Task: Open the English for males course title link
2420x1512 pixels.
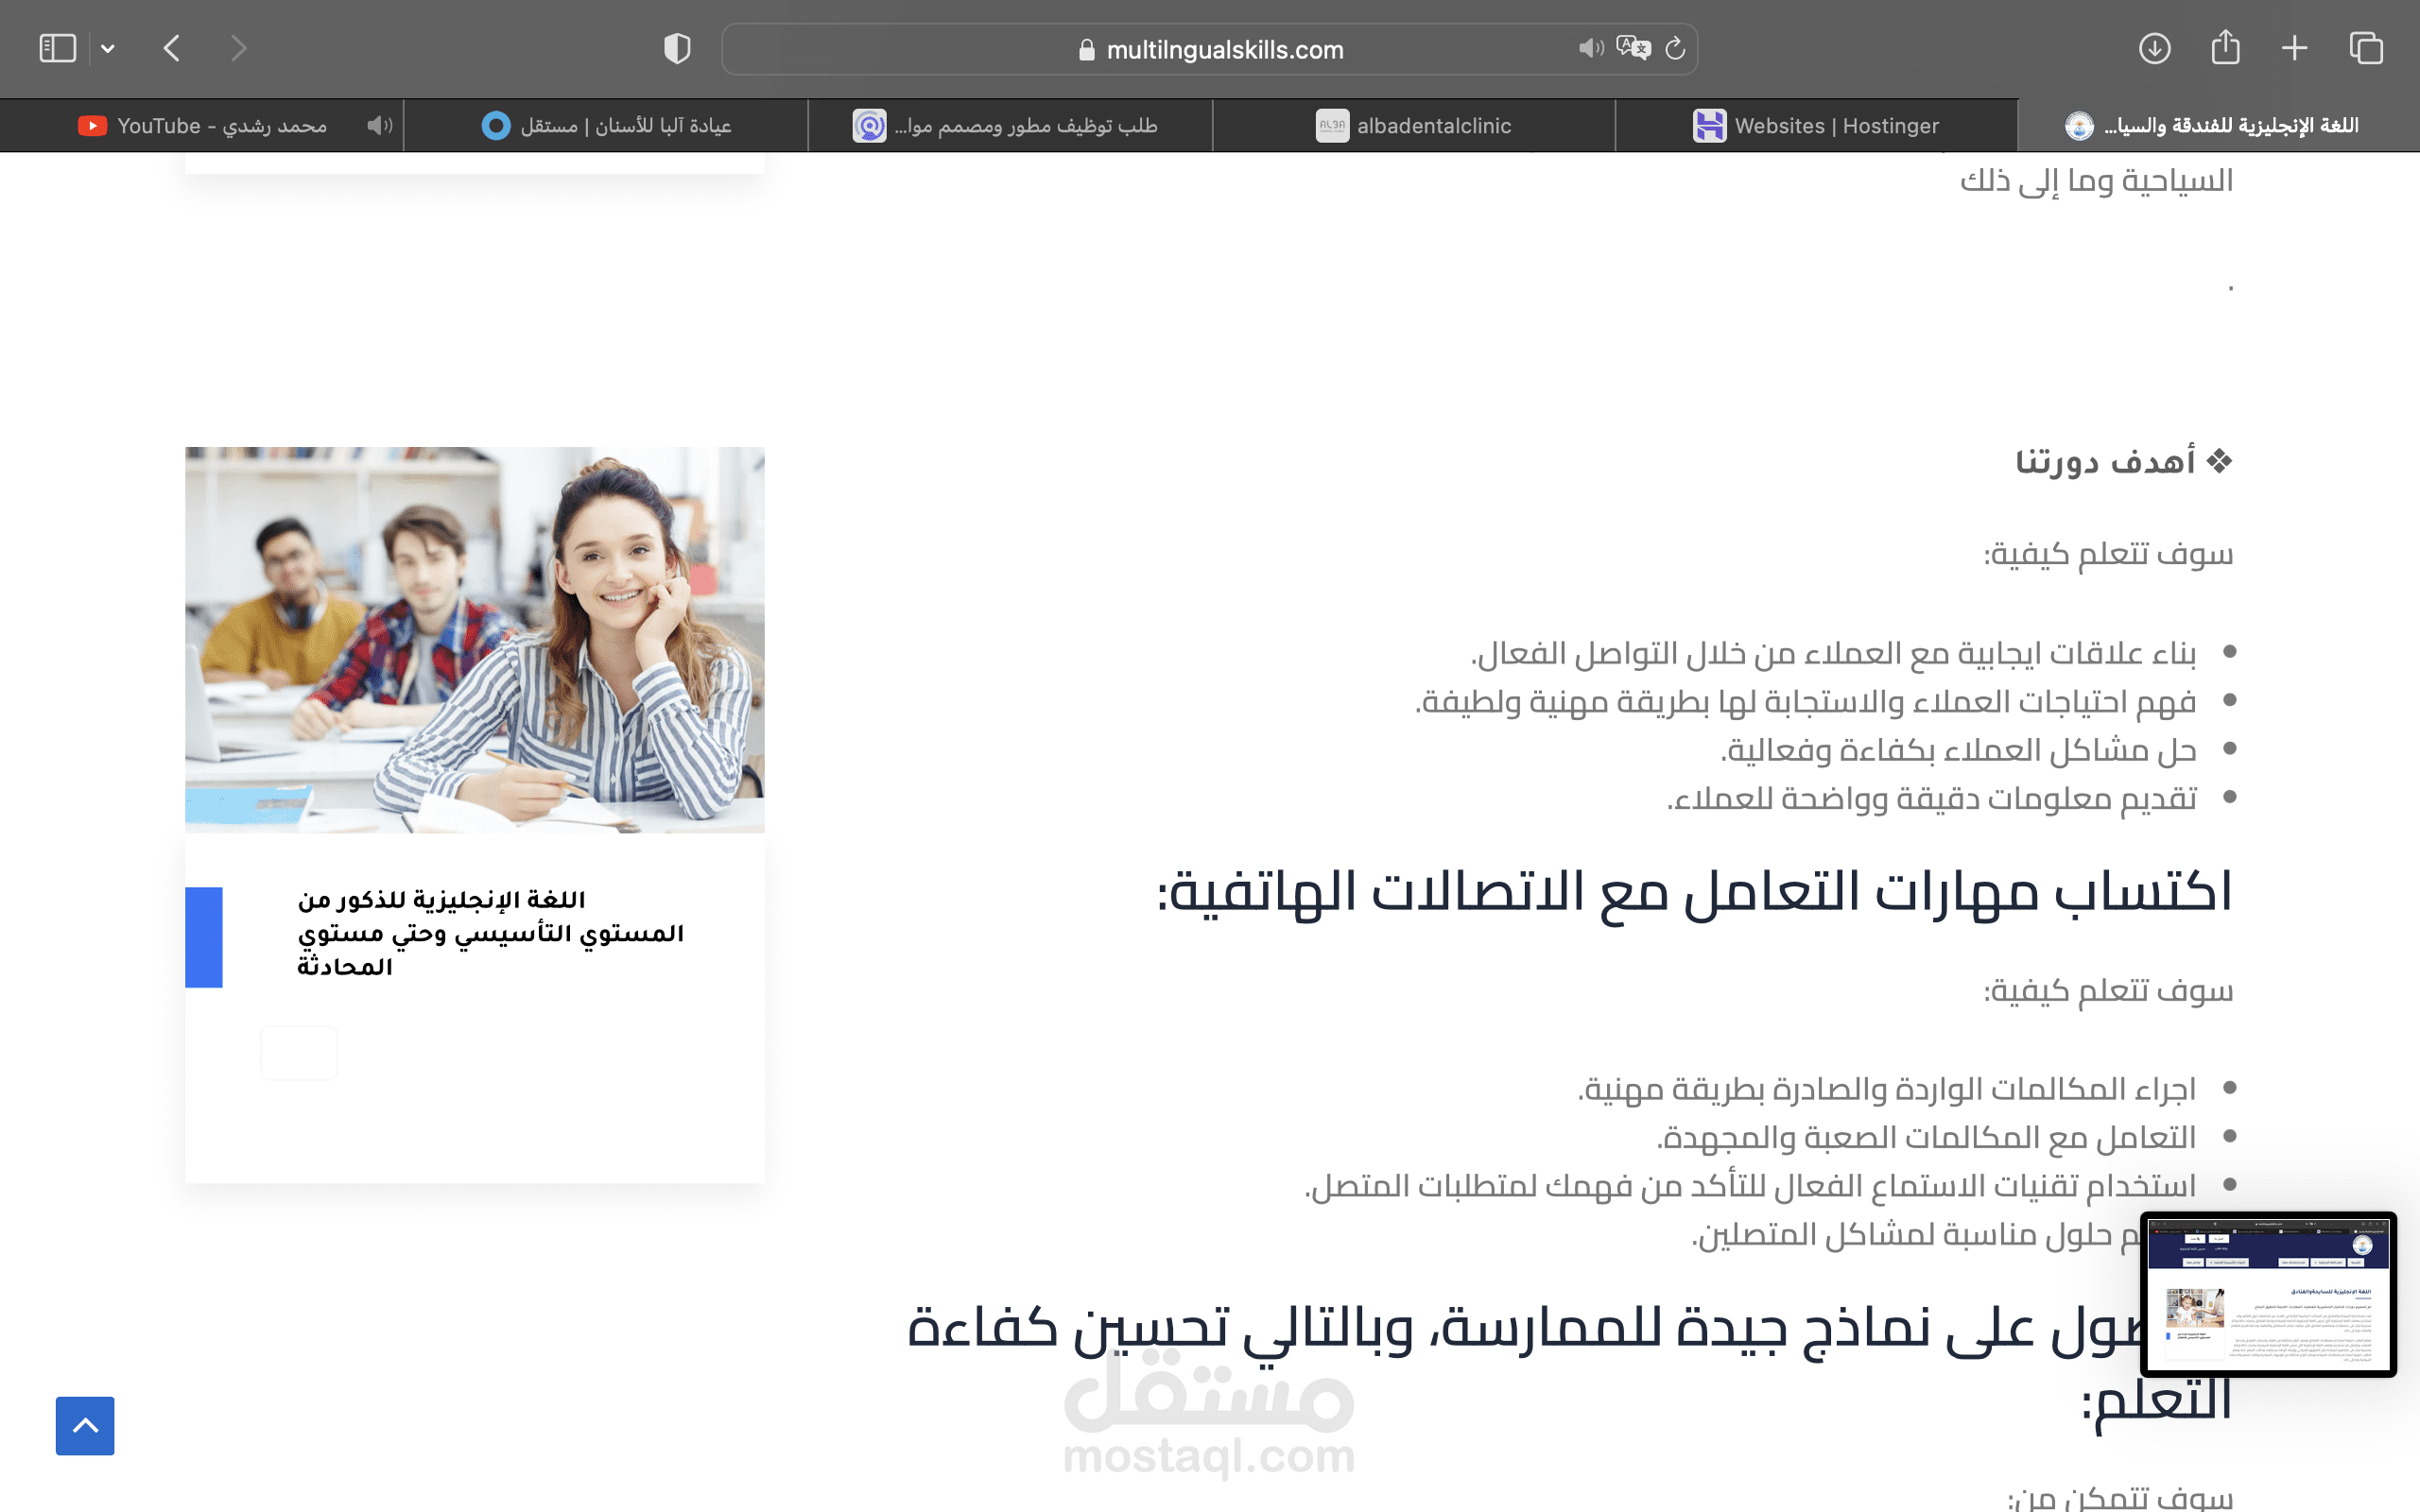Action: tap(490, 932)
